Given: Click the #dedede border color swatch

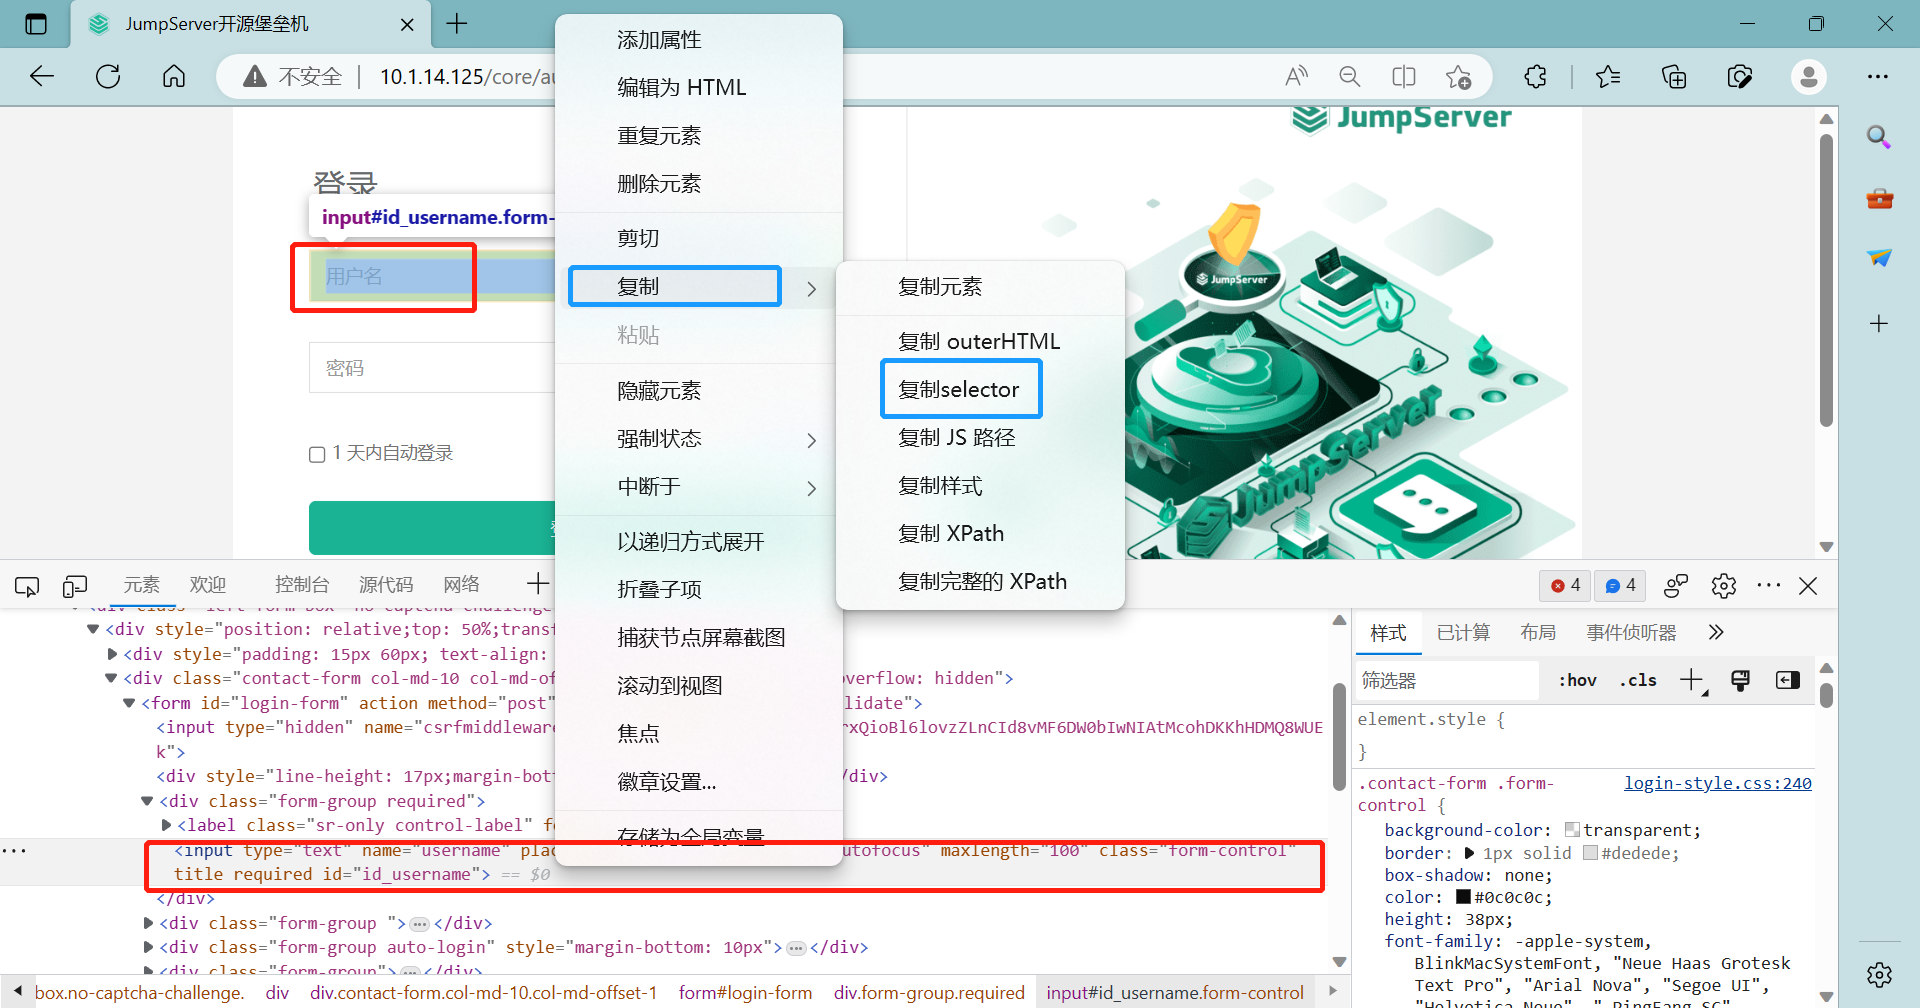Looking at the screenshot, I should [1590, 852].
